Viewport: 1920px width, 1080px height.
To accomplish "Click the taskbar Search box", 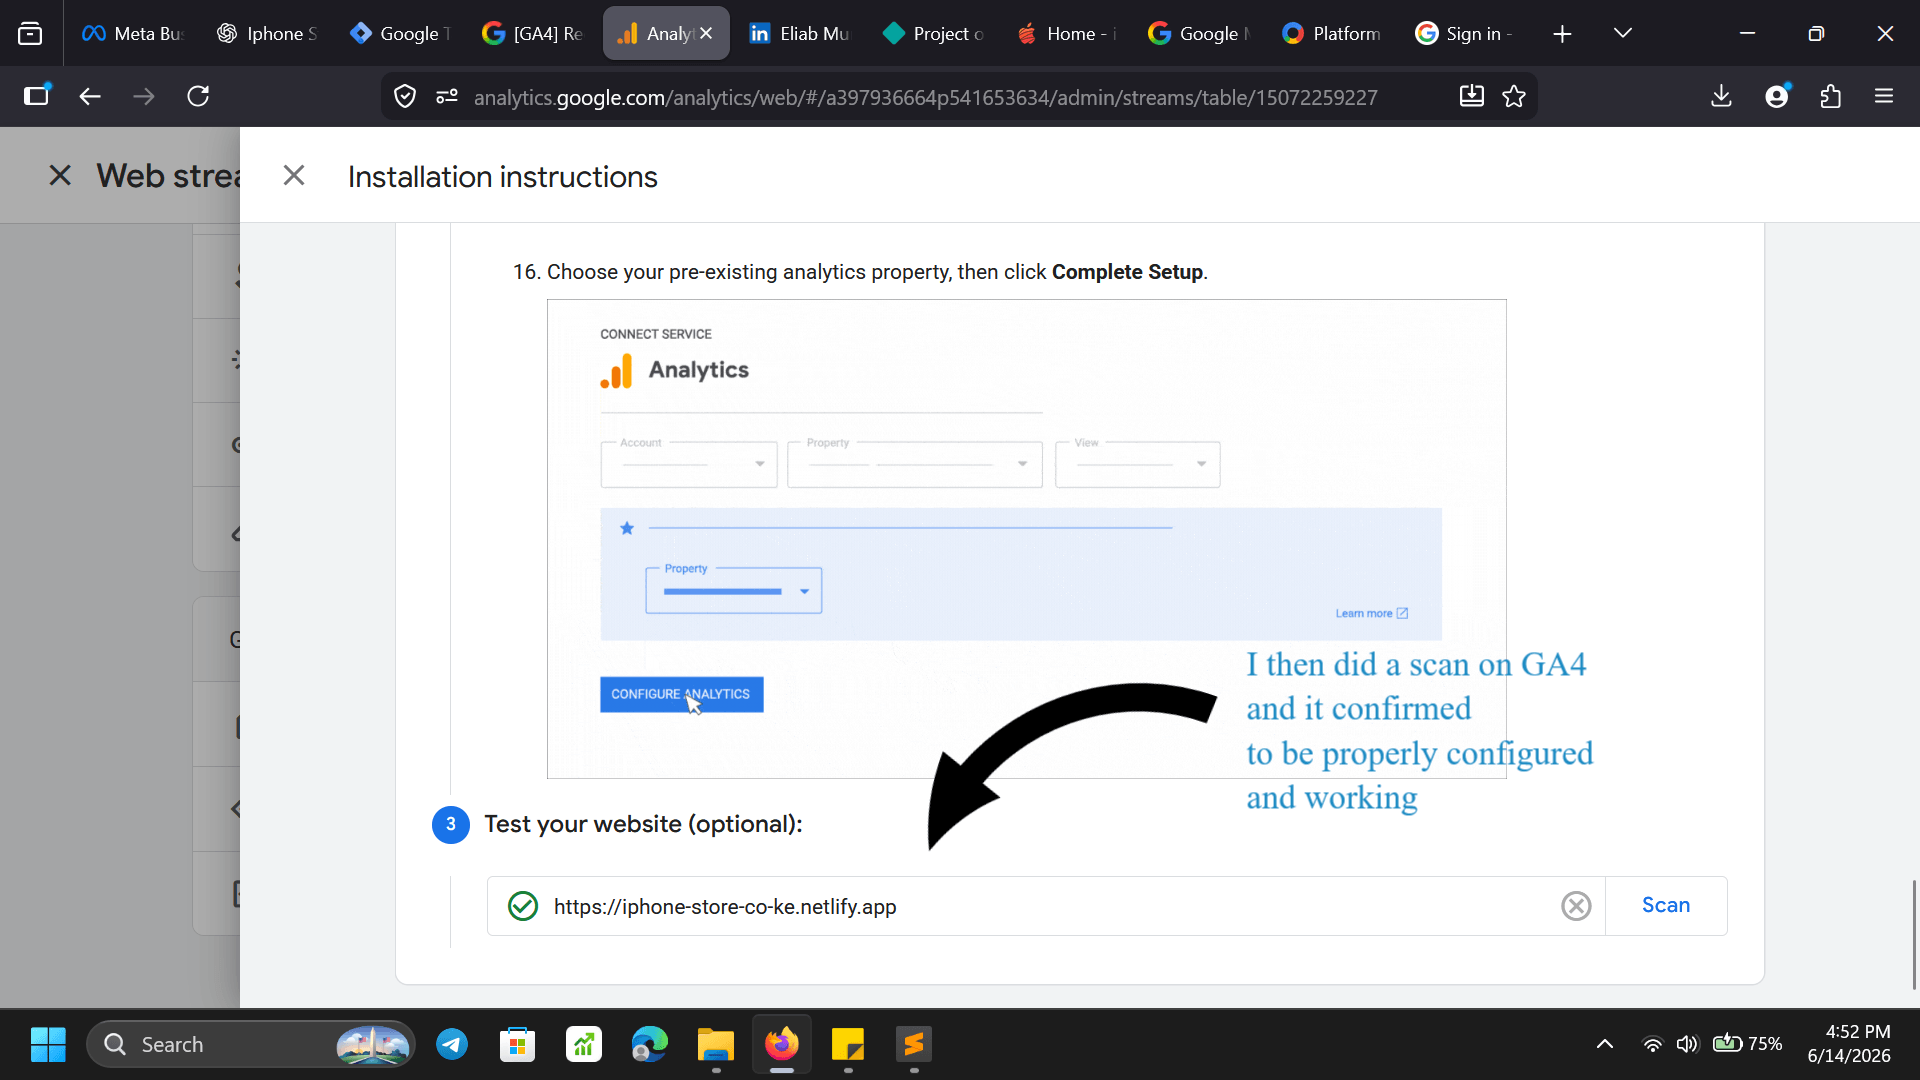I will [x=251, y=1045].
